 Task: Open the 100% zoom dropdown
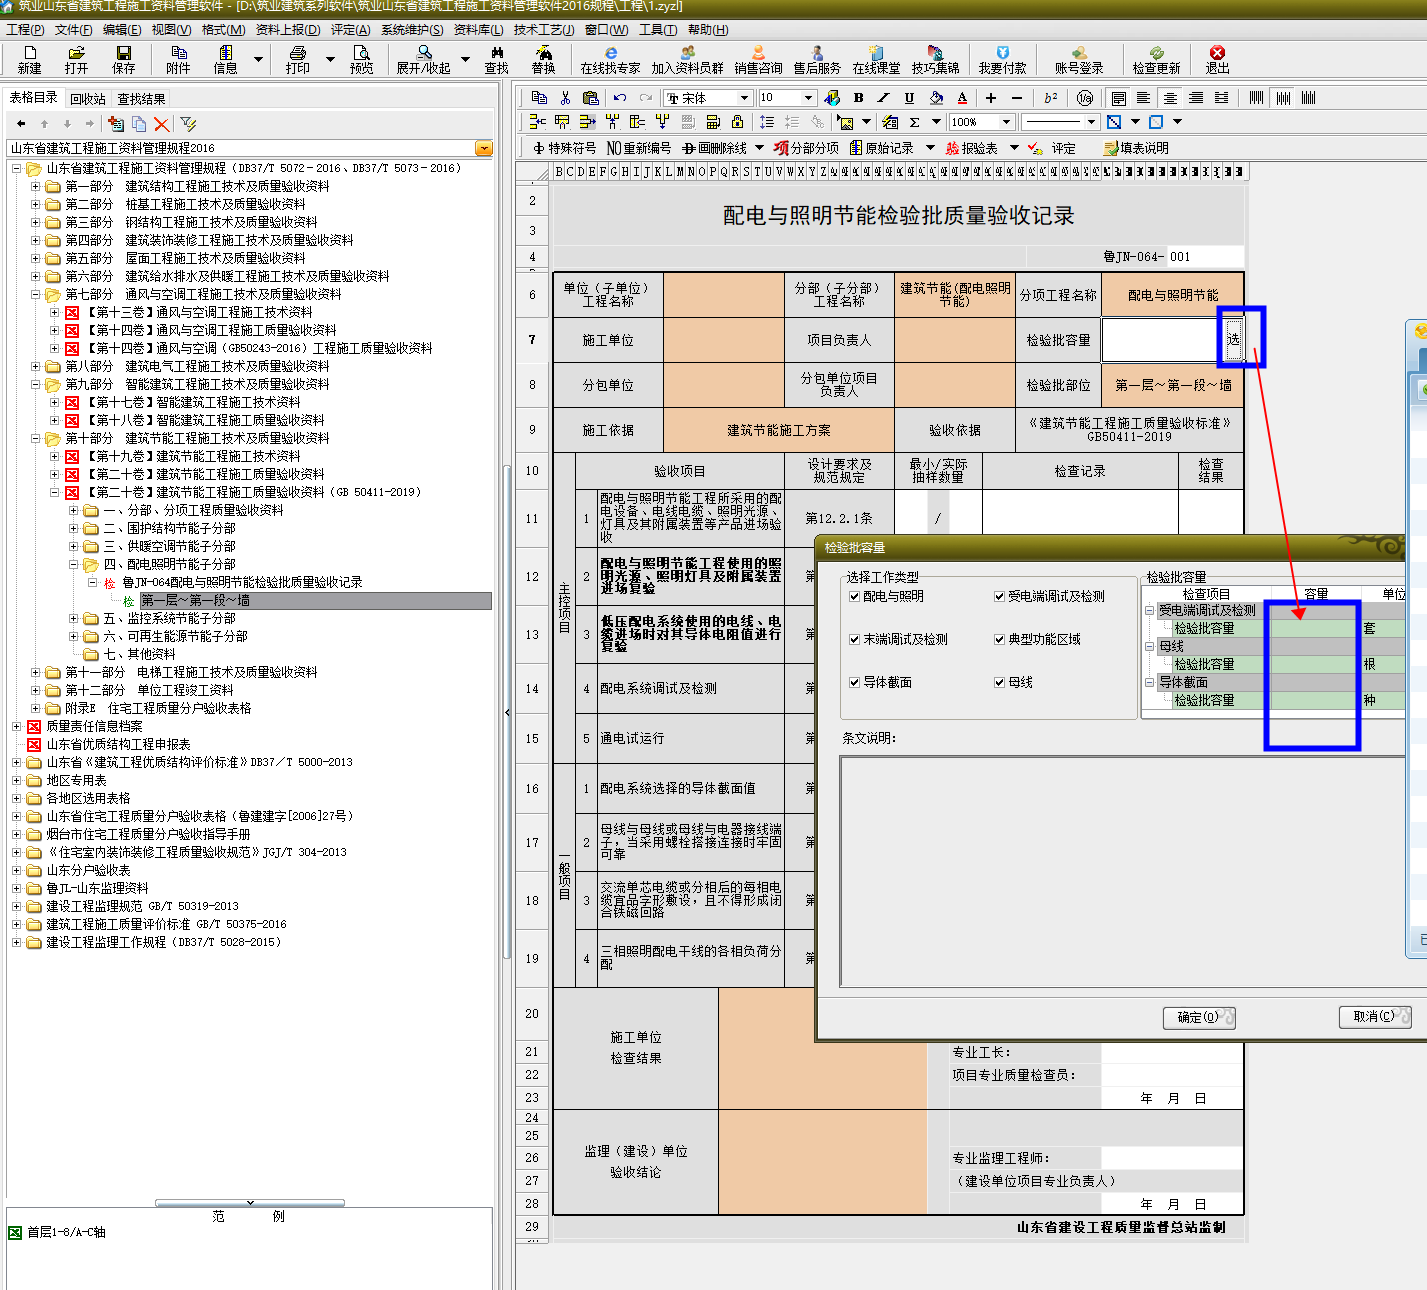(x=1006, y=122)
